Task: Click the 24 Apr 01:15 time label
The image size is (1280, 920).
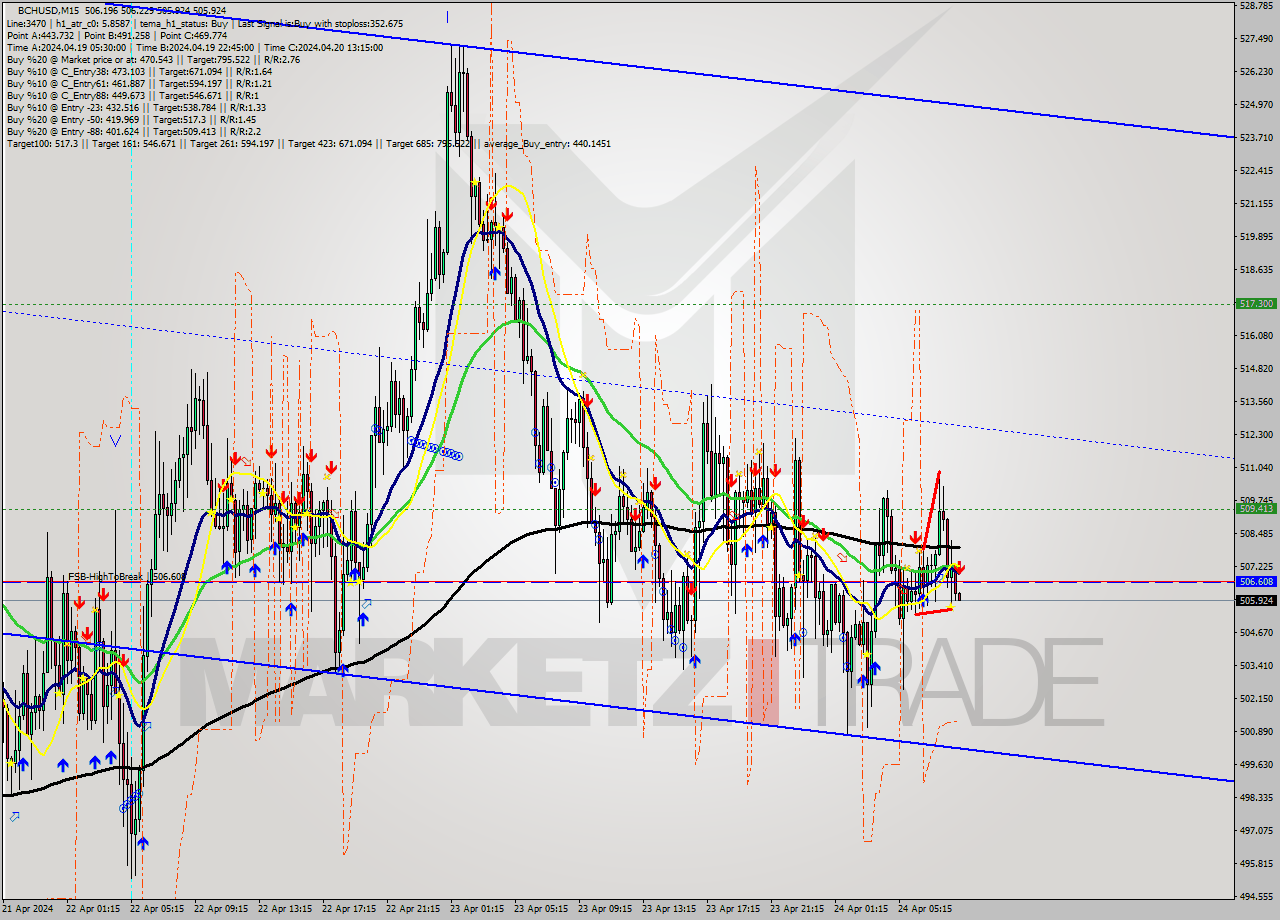Action: 861,909
